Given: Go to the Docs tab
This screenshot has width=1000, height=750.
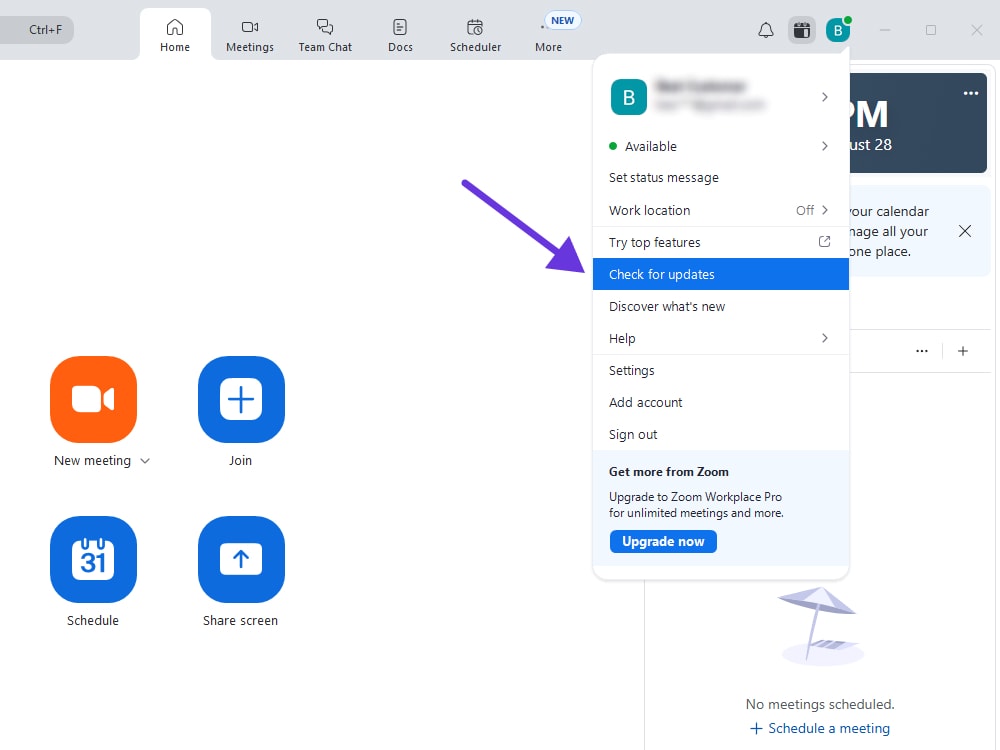Looking at the screenshot, I should coord(400,36).
